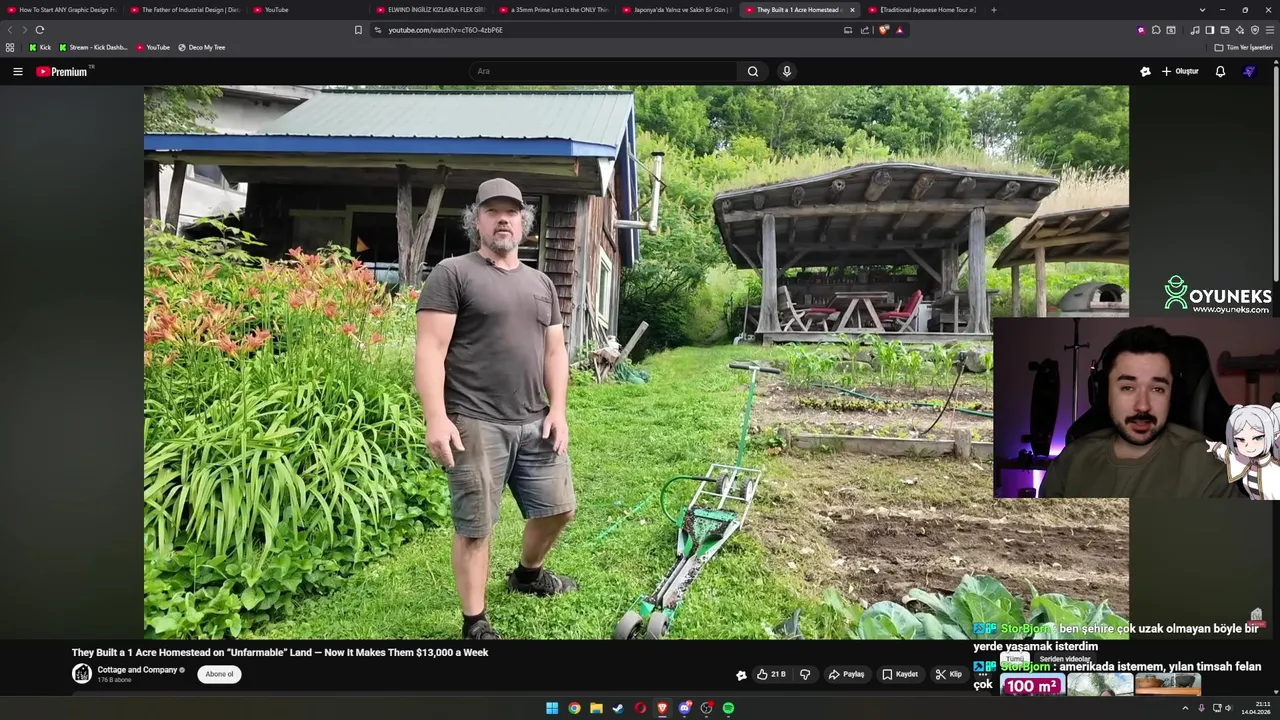
Task: Click the Oluştur create button
Action: tap(1180, 71)
